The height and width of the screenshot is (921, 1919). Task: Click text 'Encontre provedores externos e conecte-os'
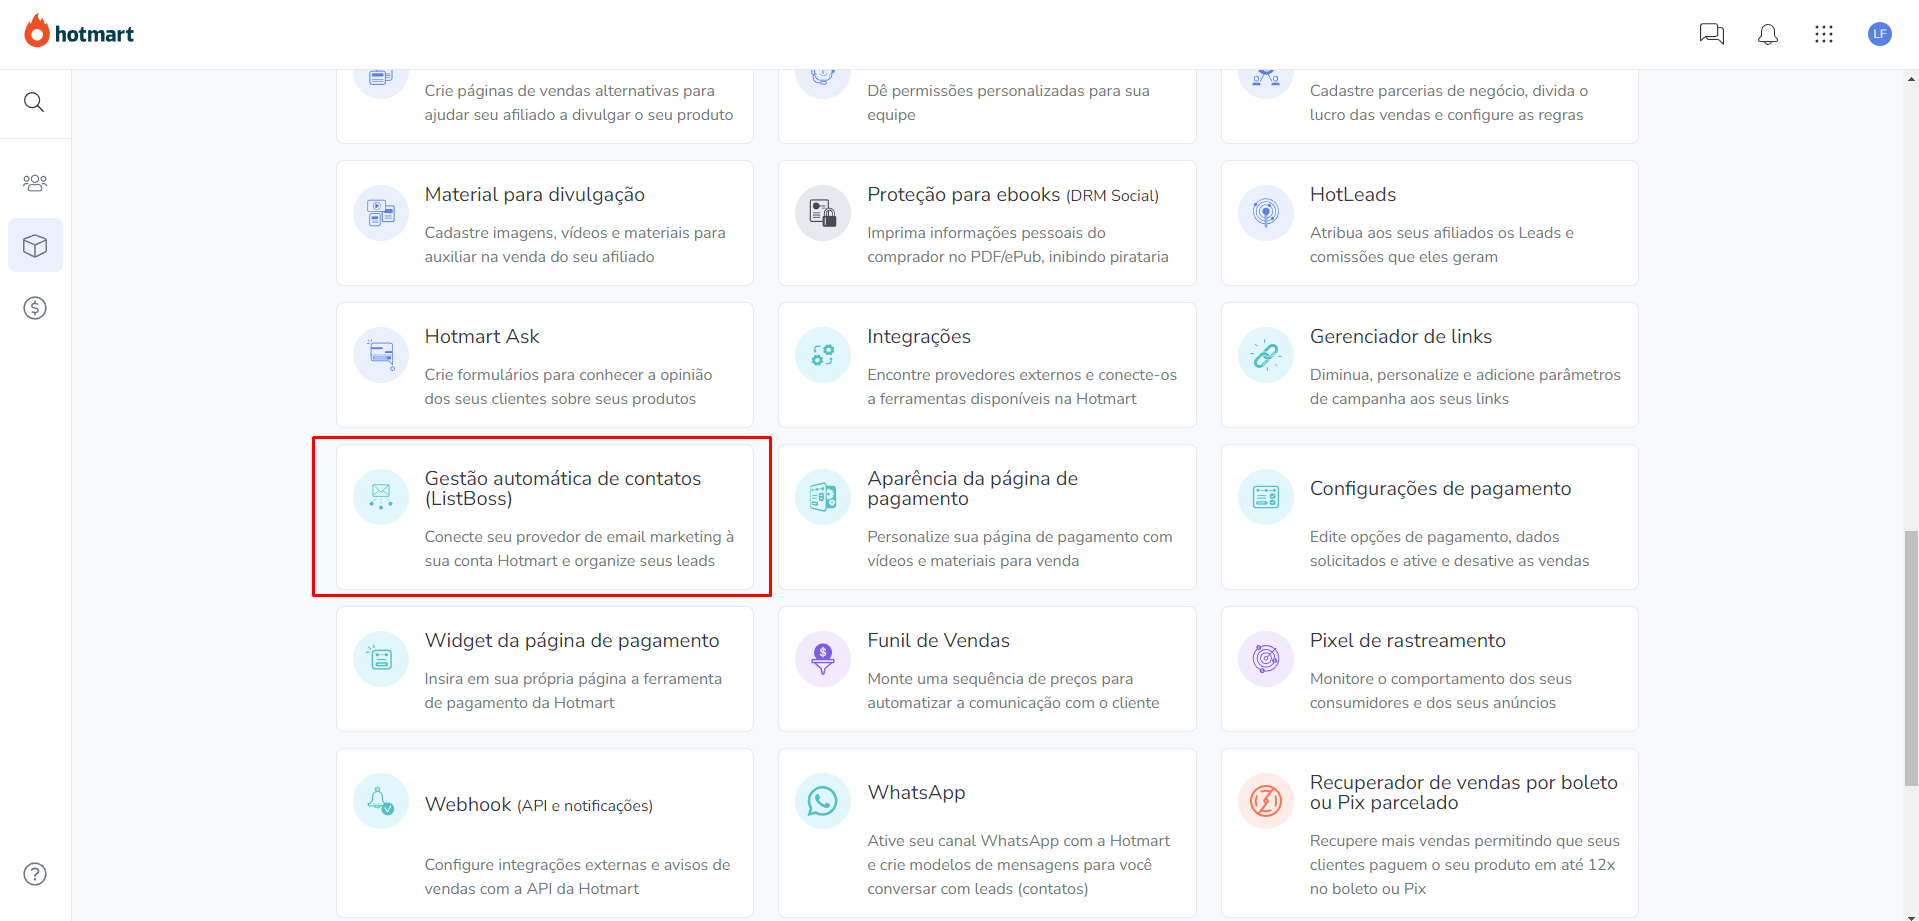[x=1022, y=375]
